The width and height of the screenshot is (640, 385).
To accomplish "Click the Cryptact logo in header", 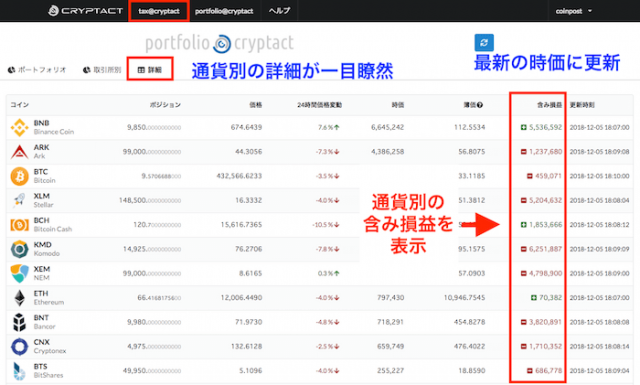I will pyautogui.click(x=85, y=11).
